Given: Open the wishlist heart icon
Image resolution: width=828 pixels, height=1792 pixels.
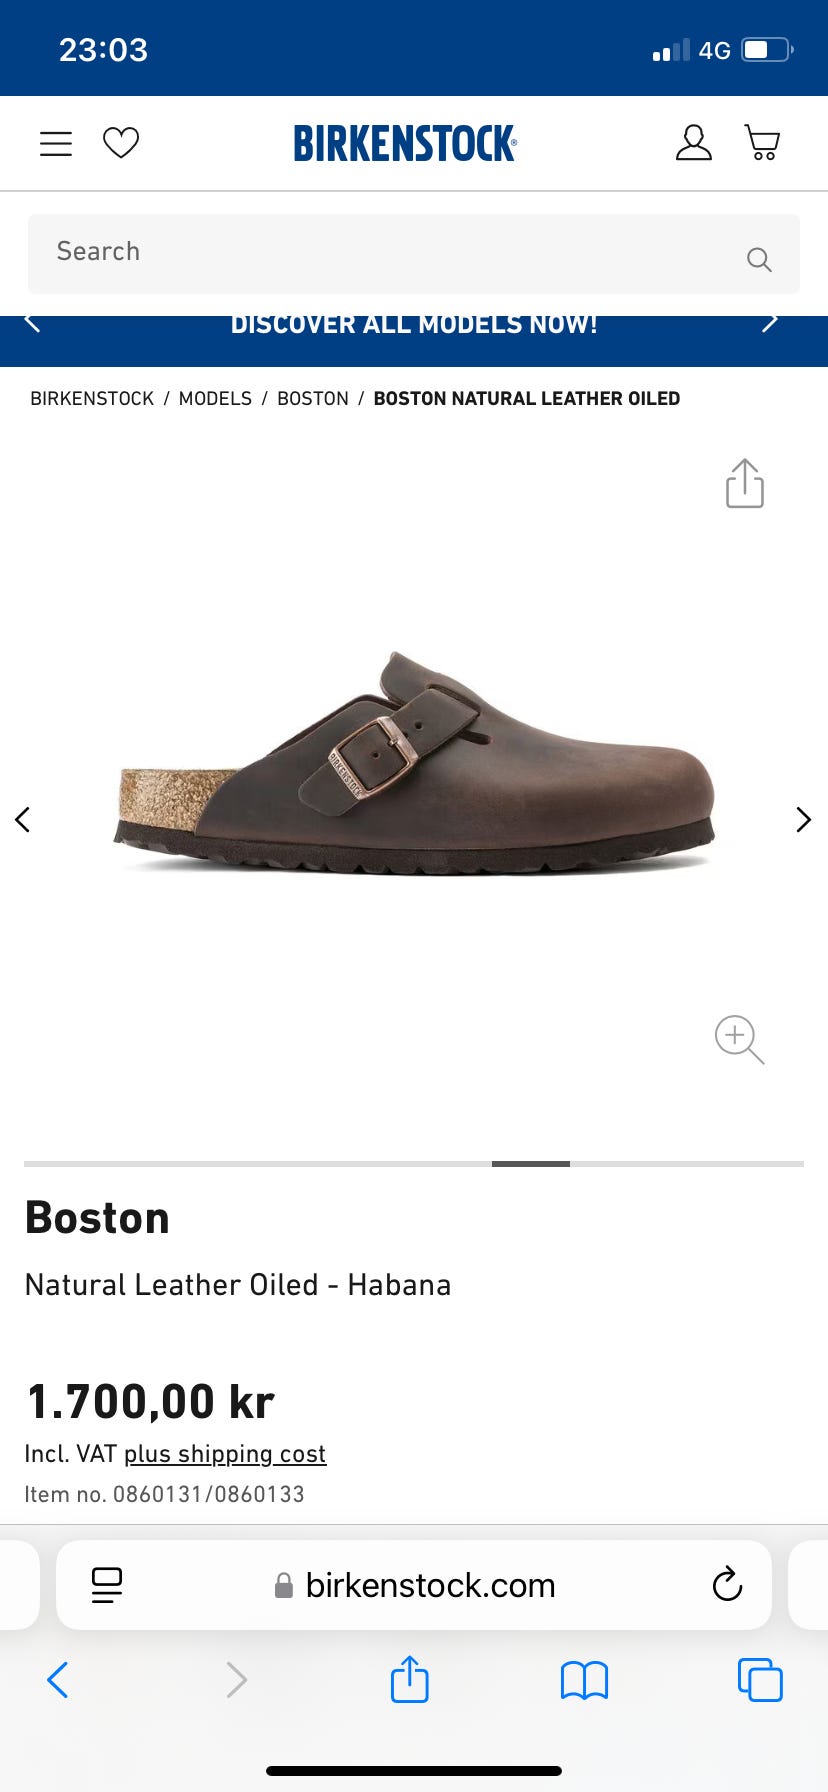Looking at the screenshot, I should tap(121, 143).
